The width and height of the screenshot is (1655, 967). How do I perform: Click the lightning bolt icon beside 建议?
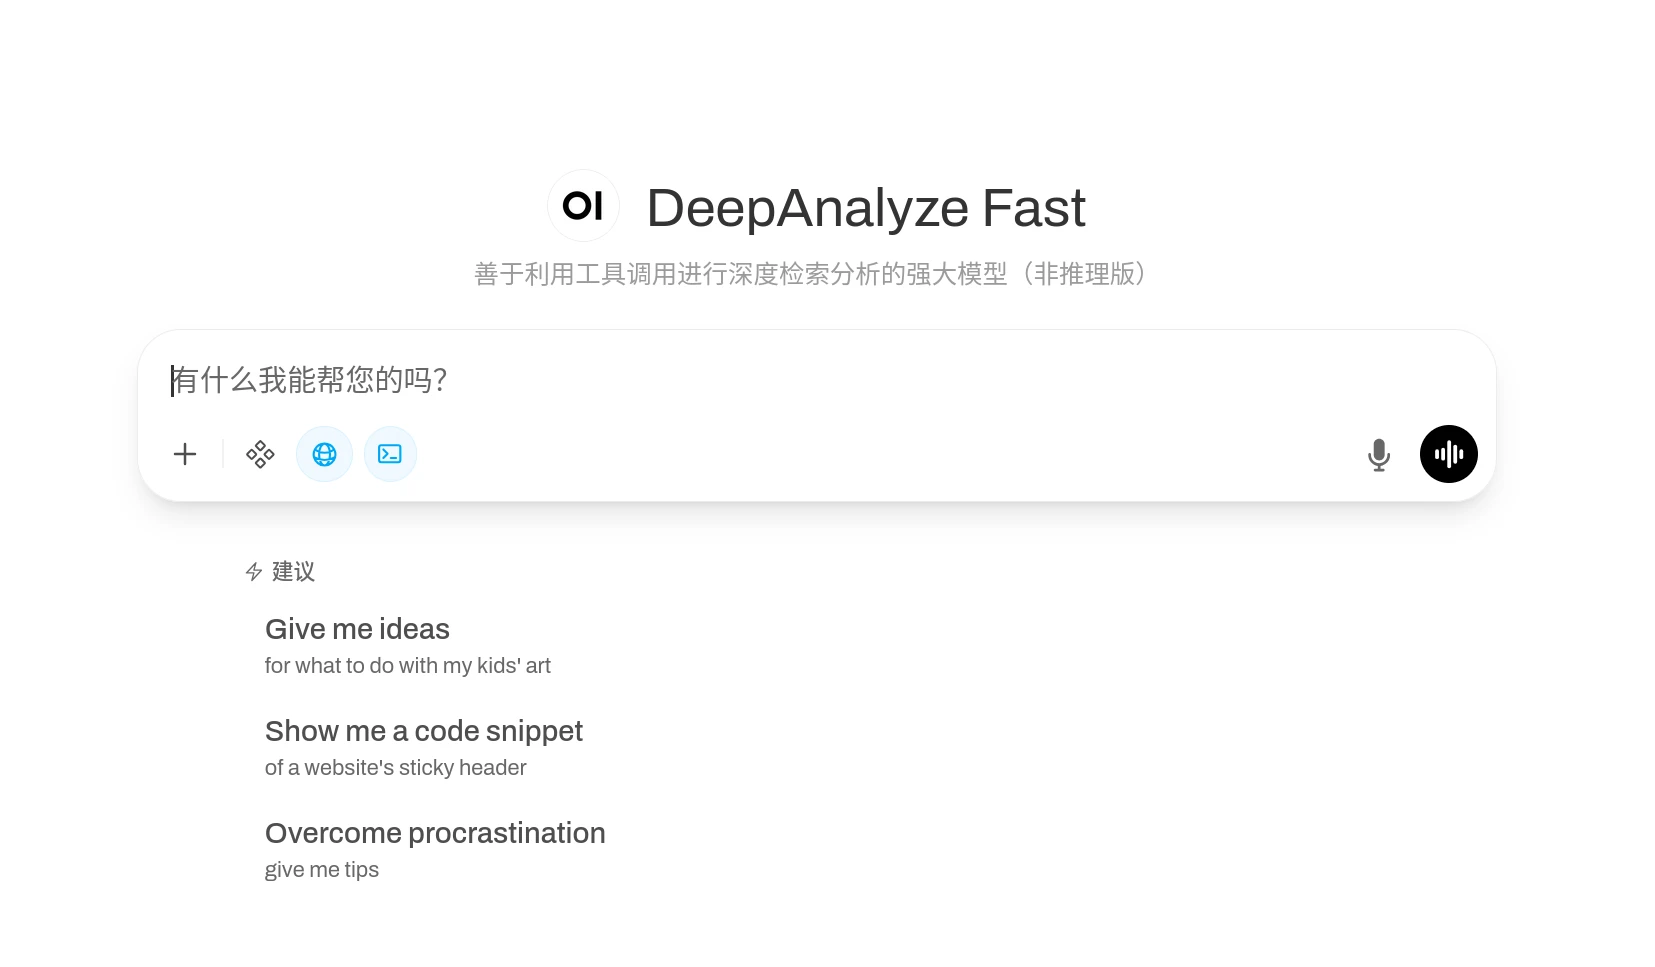point(254,572)
